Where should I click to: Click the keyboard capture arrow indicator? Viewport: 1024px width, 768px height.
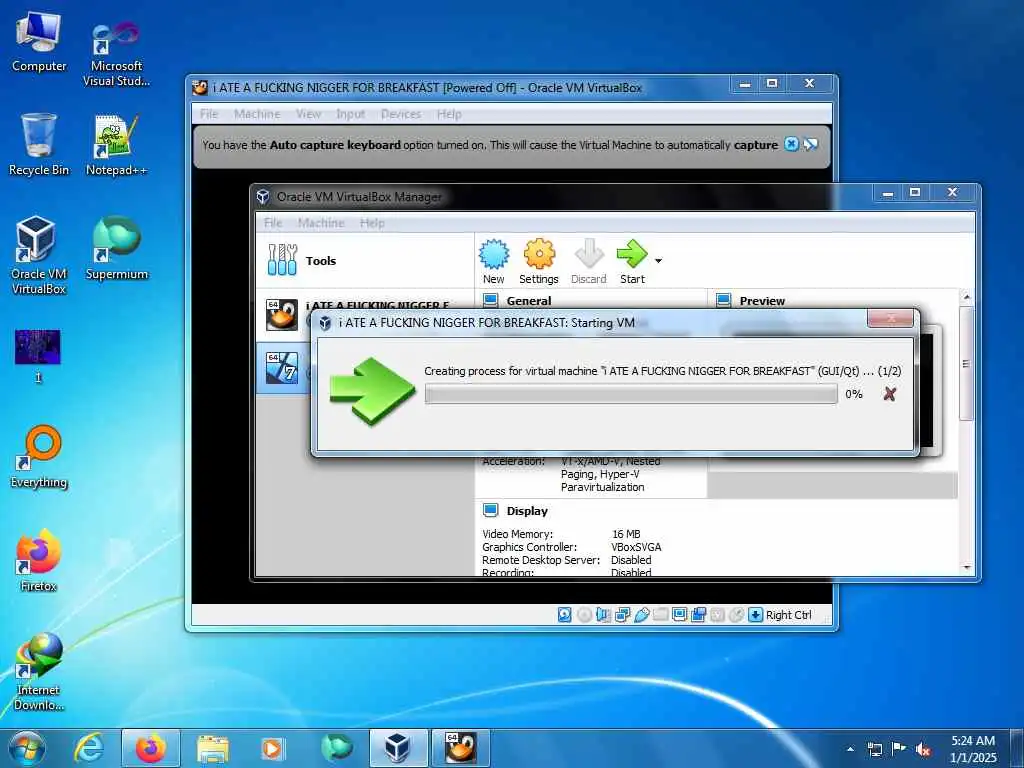[x=755, y=615]
